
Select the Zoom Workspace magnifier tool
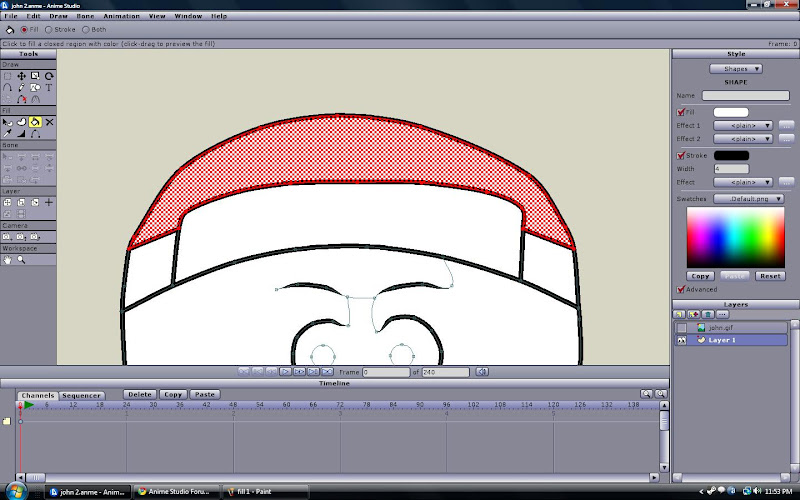(x=21, y=260)
